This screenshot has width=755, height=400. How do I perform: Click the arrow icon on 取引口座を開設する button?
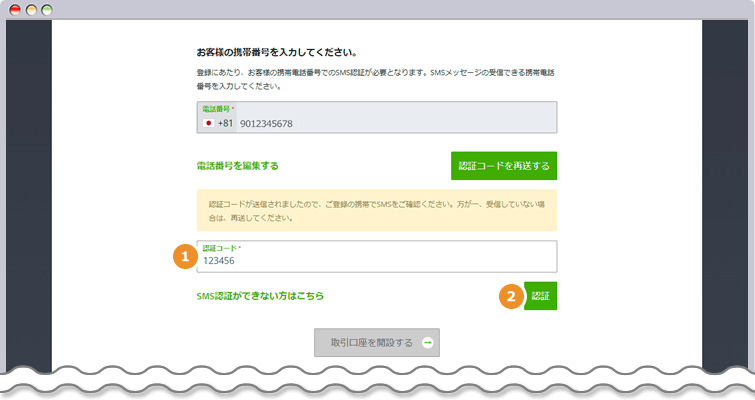(427, 342)
